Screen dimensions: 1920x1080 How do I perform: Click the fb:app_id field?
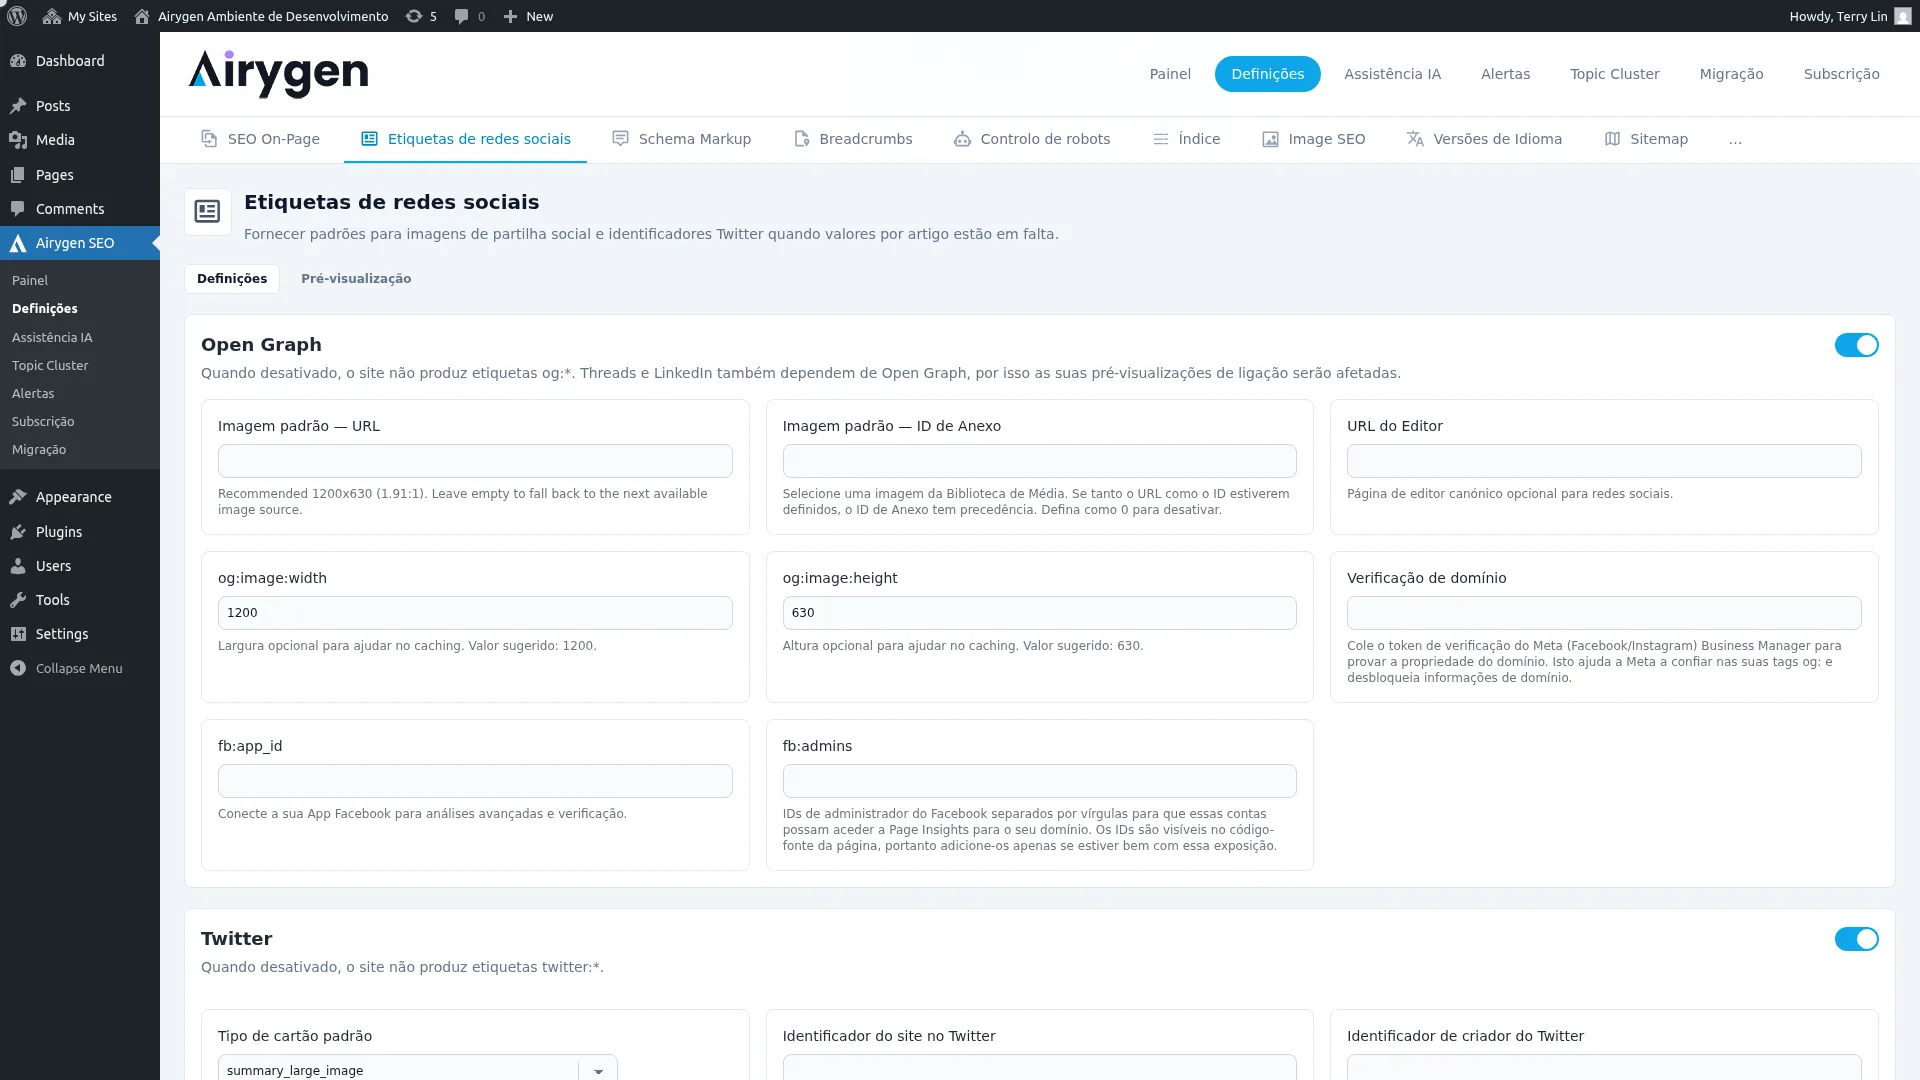(475, 781)
